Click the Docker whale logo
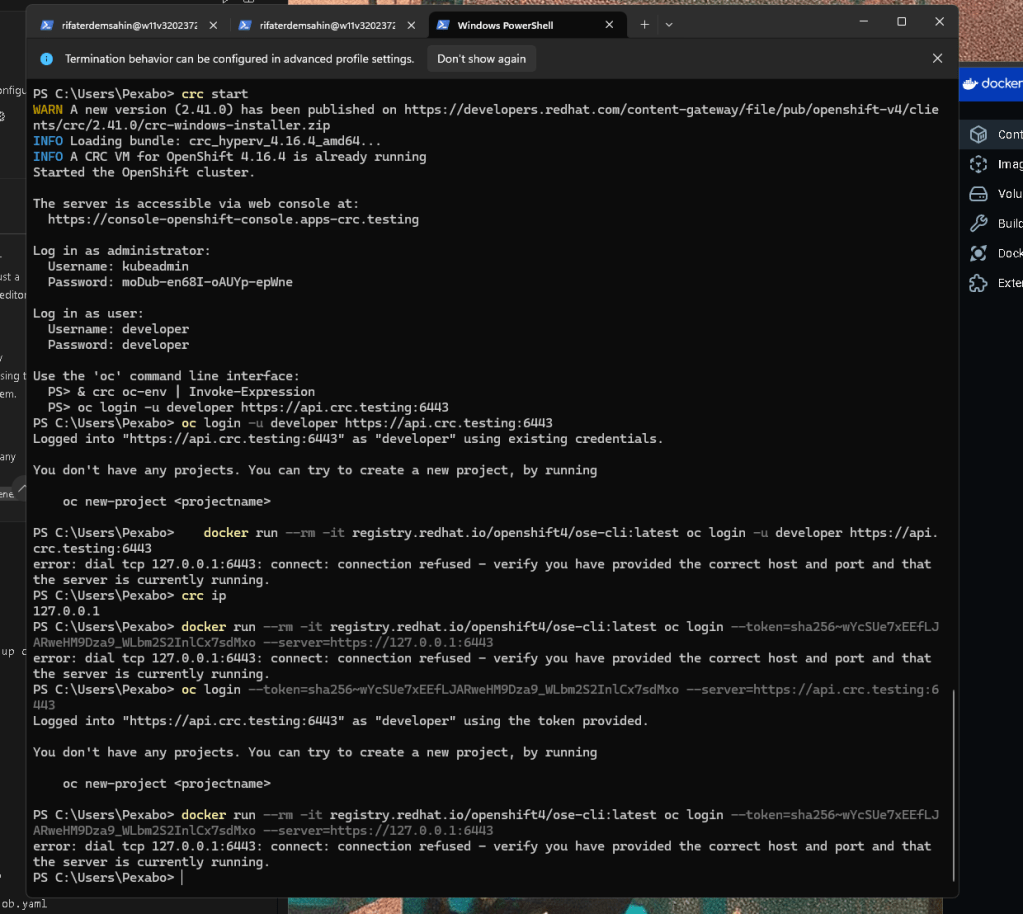This screenshot has width=1023, height=914. pos(970,84)
